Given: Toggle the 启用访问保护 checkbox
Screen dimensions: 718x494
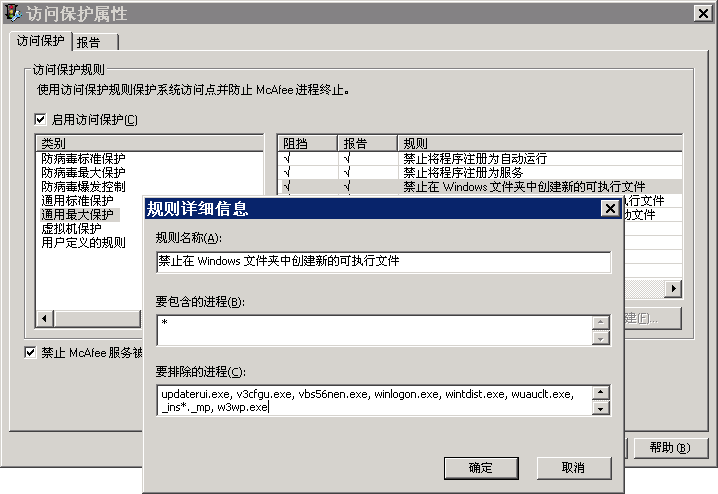Looking at the screenshot, I should click(40, 119).
